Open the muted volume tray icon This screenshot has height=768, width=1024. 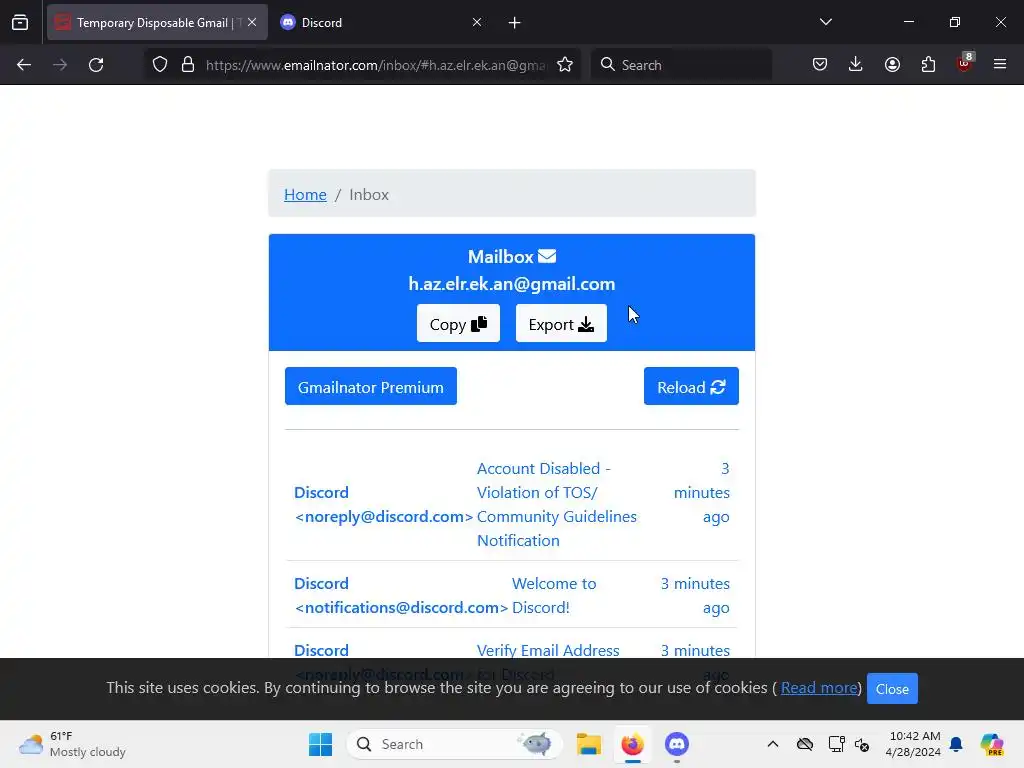862,744
